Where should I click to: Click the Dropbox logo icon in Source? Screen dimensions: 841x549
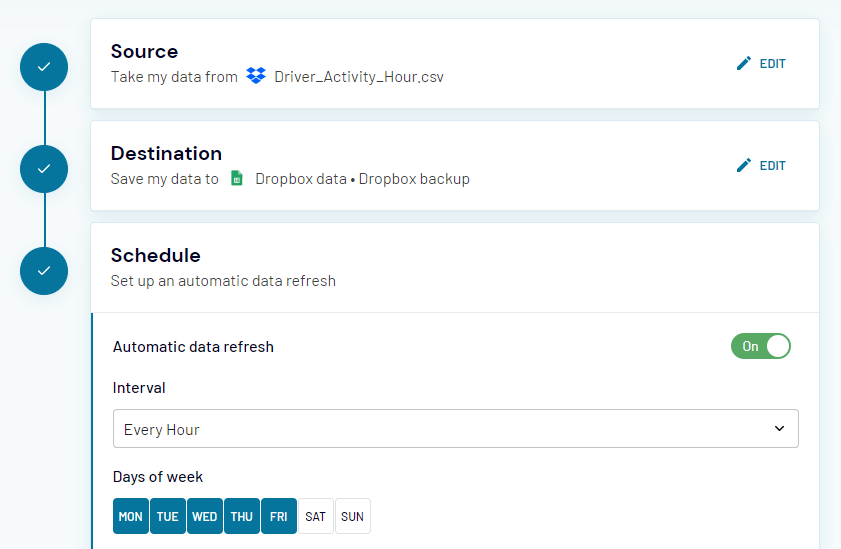[256, 76]
